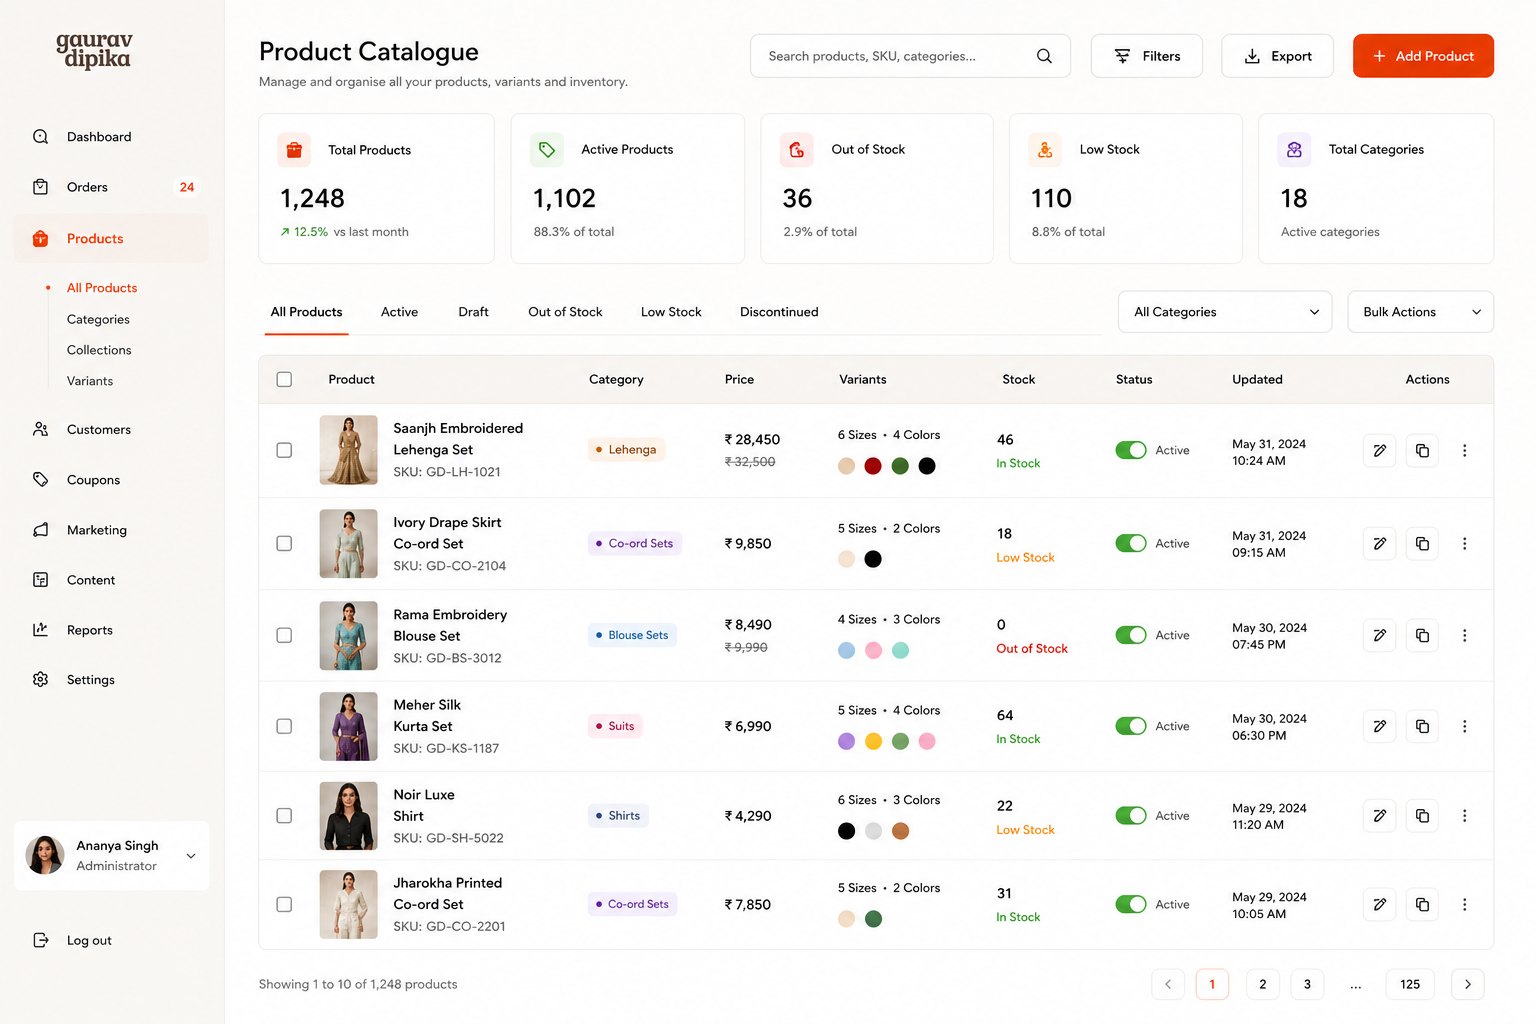The image size is (1536, 1024).
Task: Check the Rama Embroidery Blouse Set row
Action: point(284,635)
